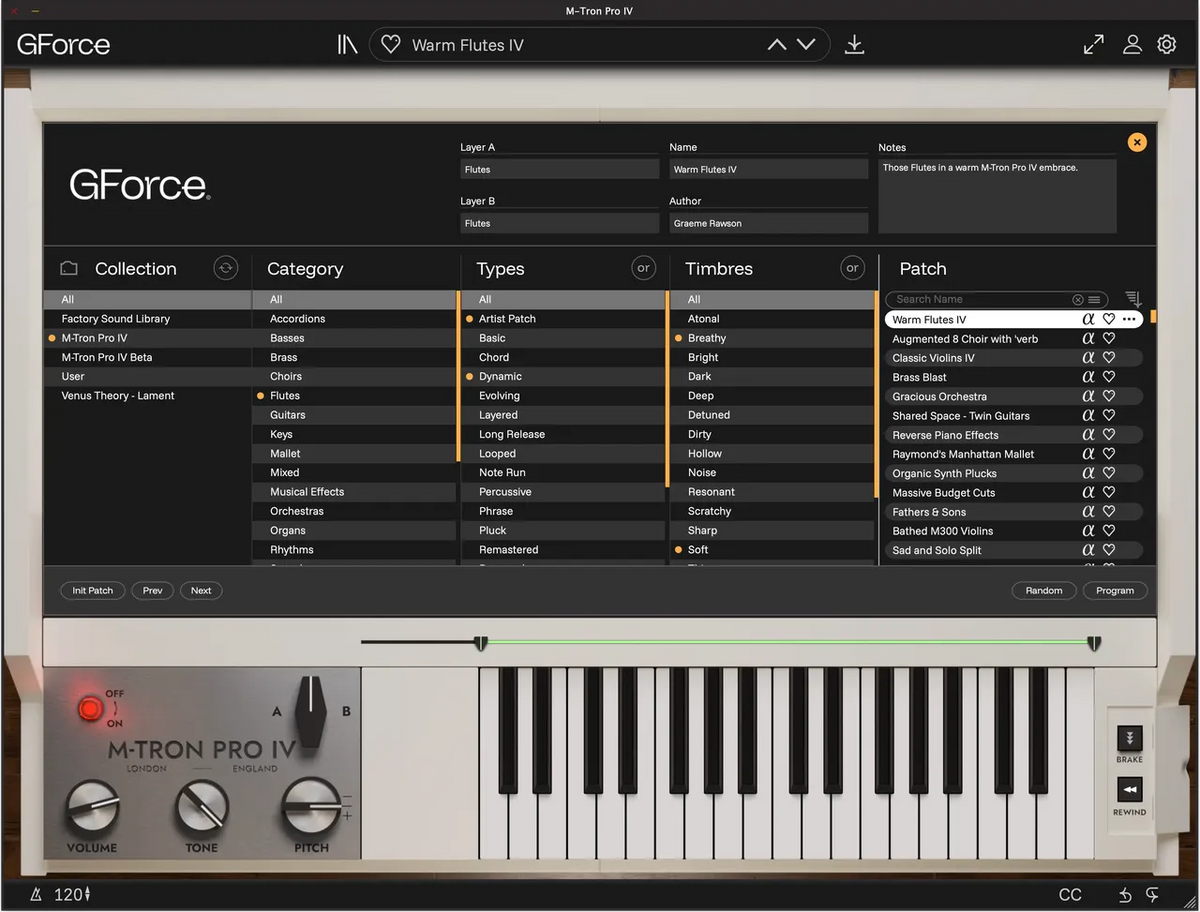The image size is (1200, 912).
Task: Open the user account icon
Action: tap(1132, 45)
